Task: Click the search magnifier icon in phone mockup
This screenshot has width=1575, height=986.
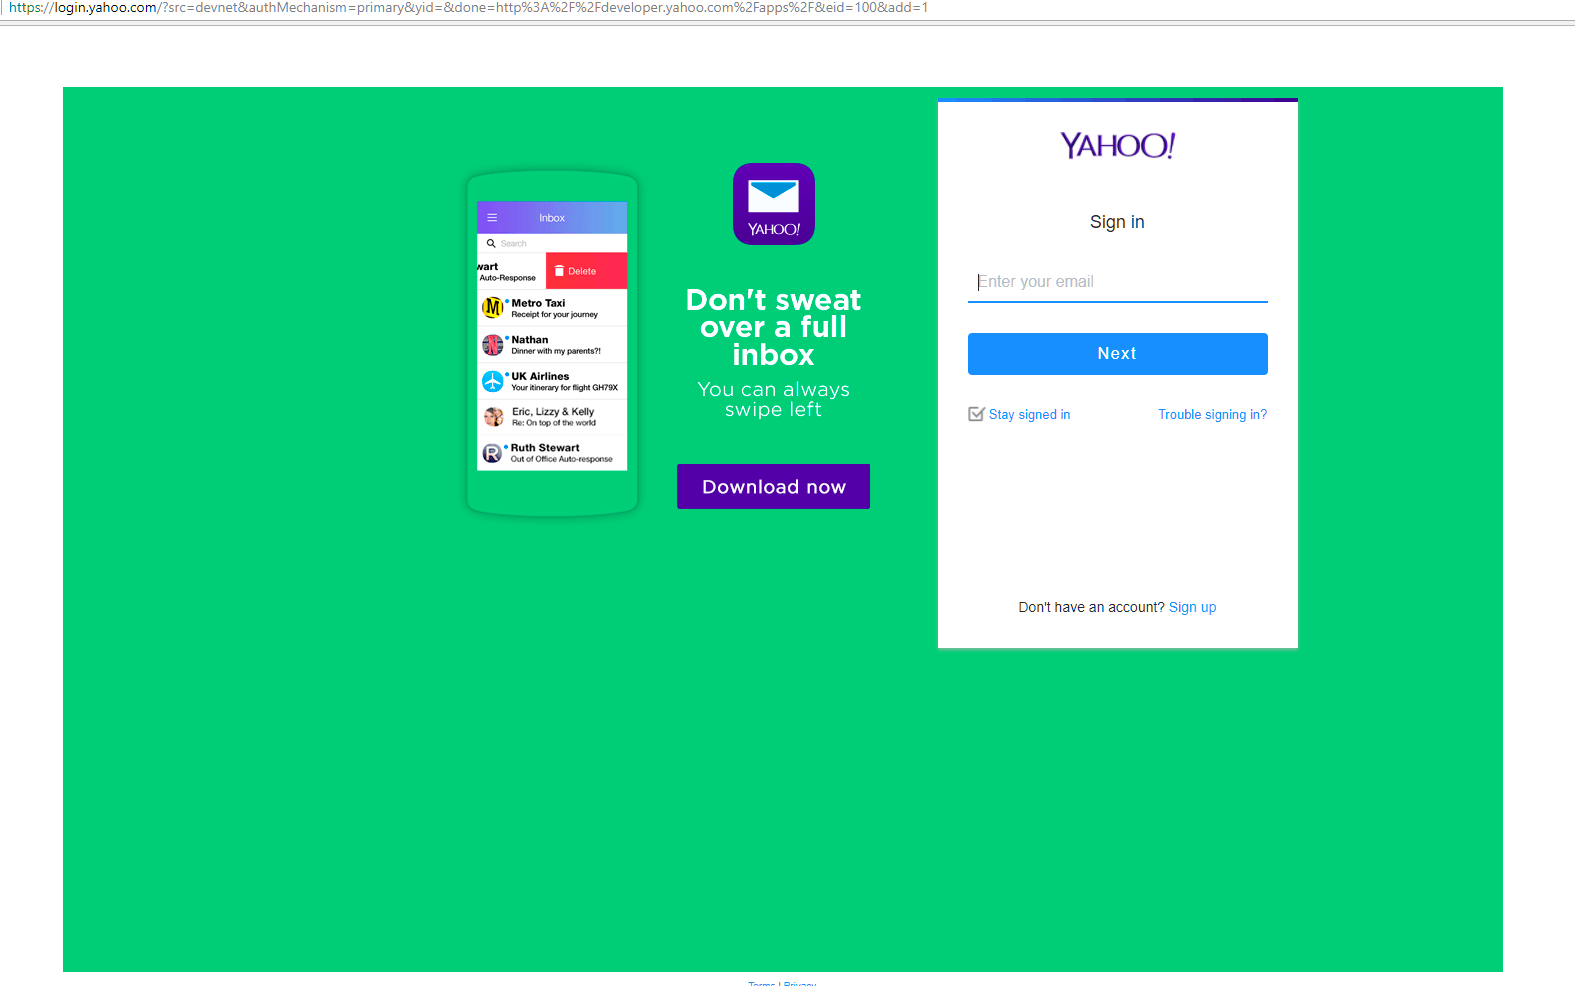Action: click(491, 243)
